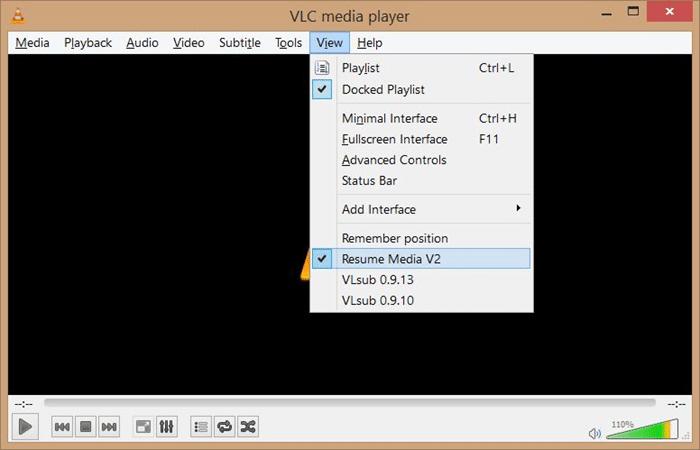Image resolution: width=700 pixels, height=450 pixels.
Task: Select Remember position extension
Action: coord(421,238)
